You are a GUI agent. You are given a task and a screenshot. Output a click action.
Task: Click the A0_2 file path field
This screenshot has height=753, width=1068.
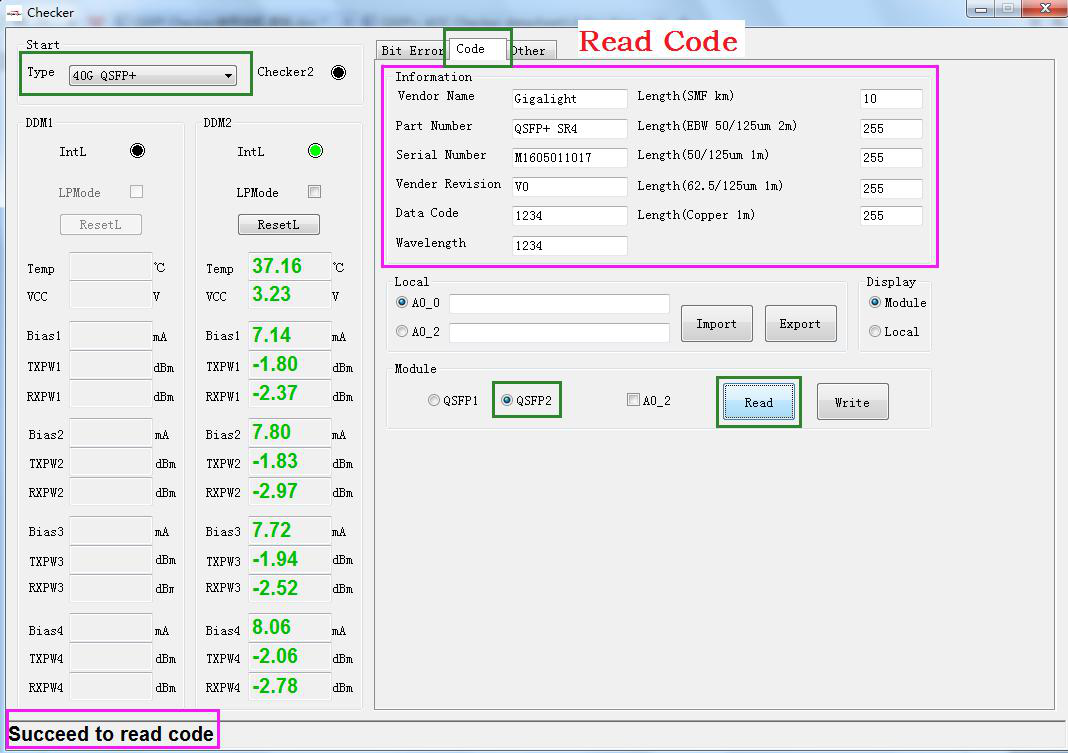click(x=559, y=332)
